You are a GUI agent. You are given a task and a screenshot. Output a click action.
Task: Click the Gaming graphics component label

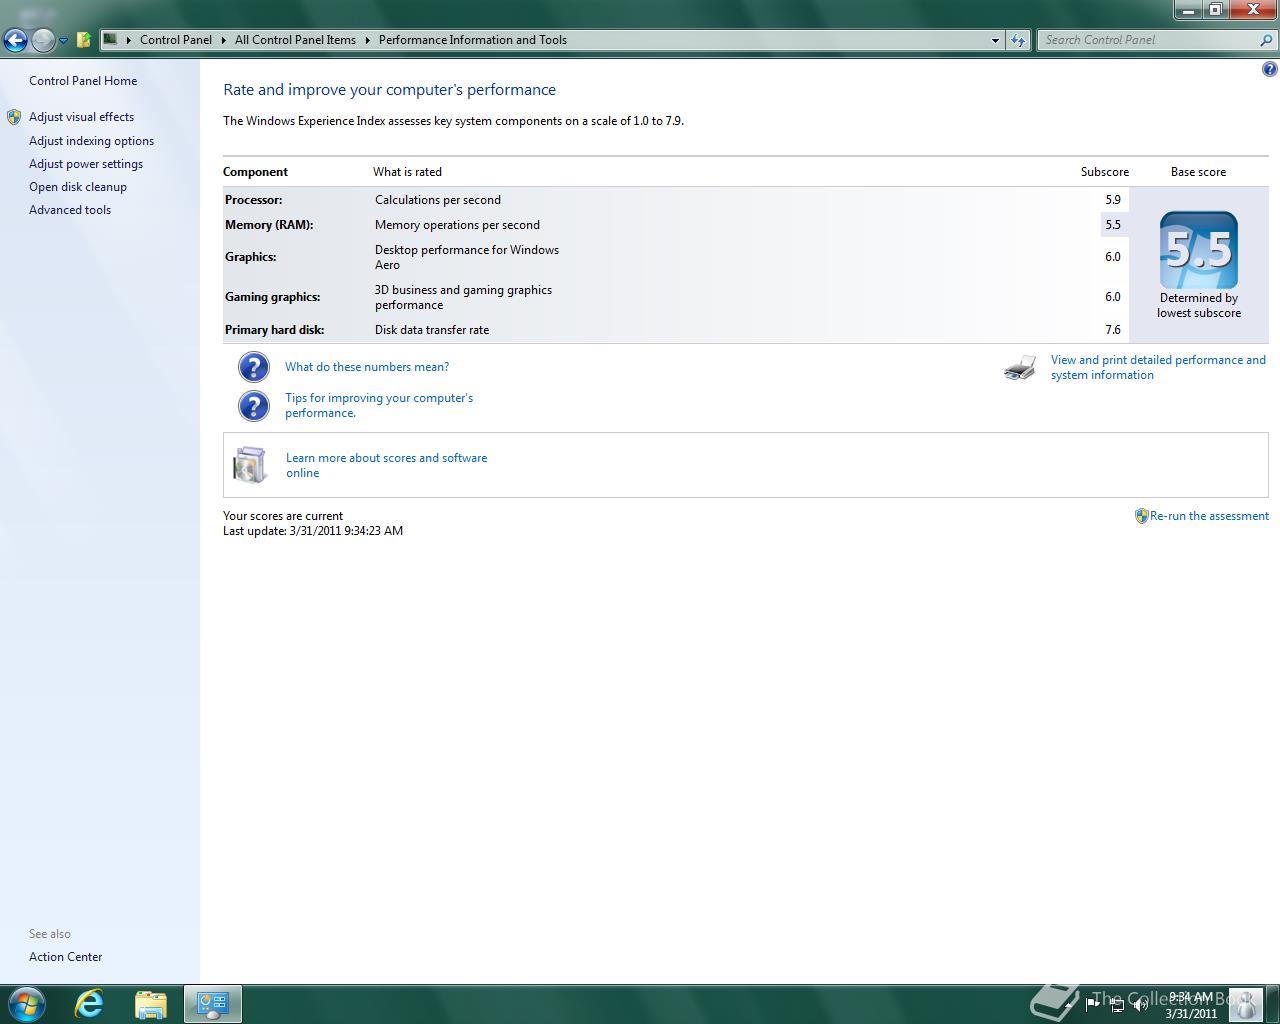click(x=272, y=297)
